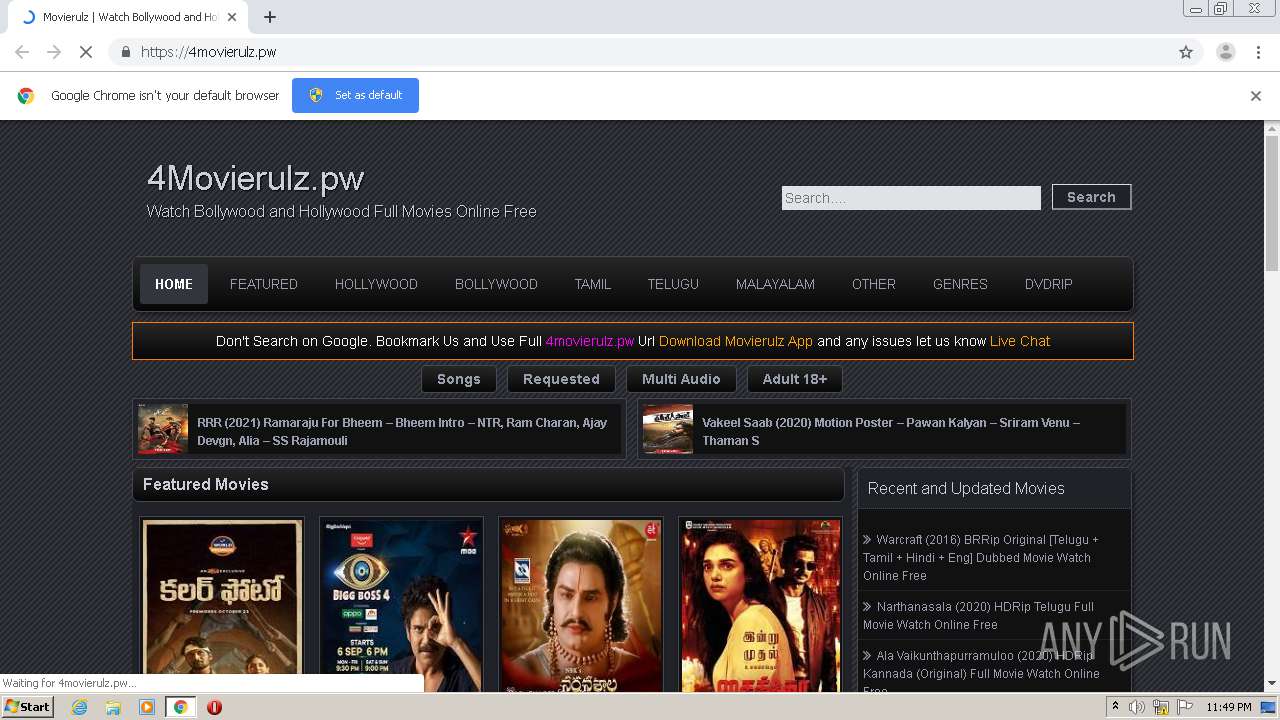
Task: Open the GENRES menu item
Action: click(960, 284)
